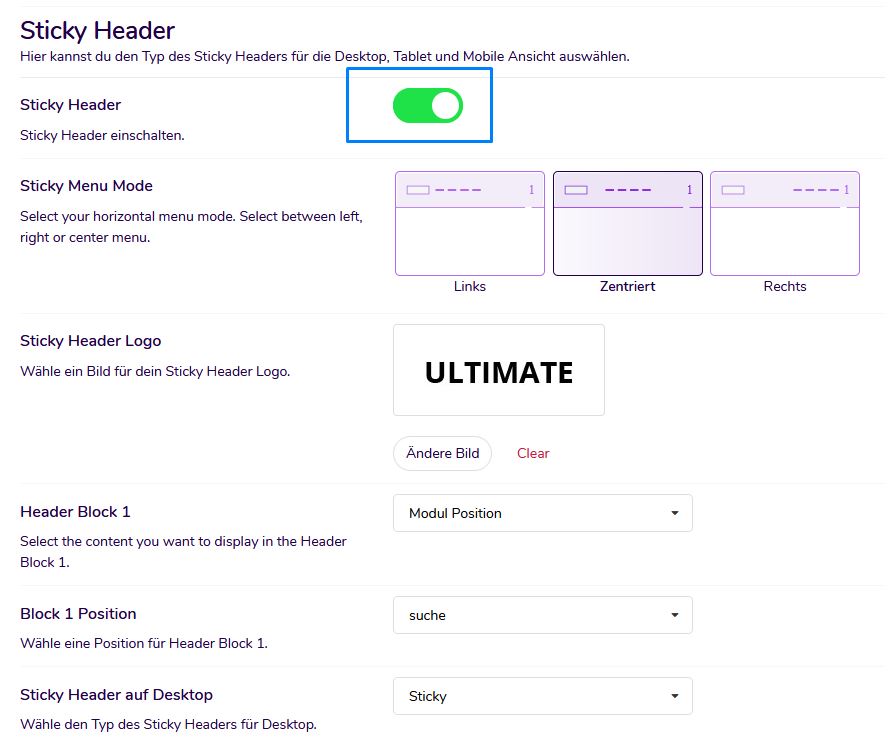892x738 pixels.
Task: Click the arrow icon in Sticky field
Action: click(x=674, y=696)
